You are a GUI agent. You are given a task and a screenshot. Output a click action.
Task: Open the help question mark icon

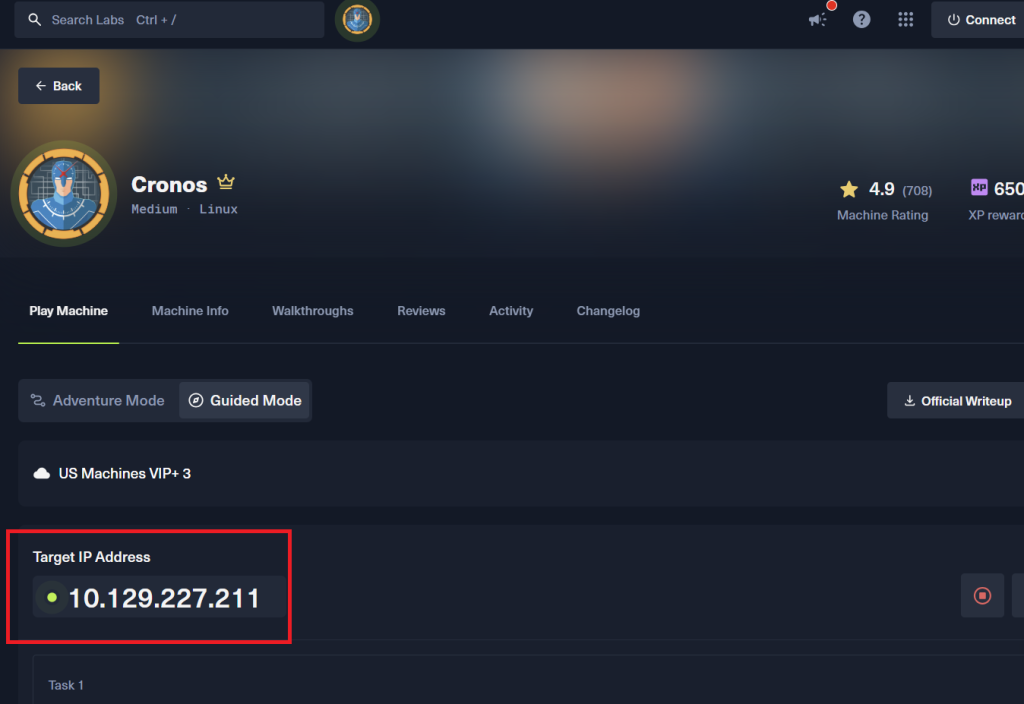(861, 20)
